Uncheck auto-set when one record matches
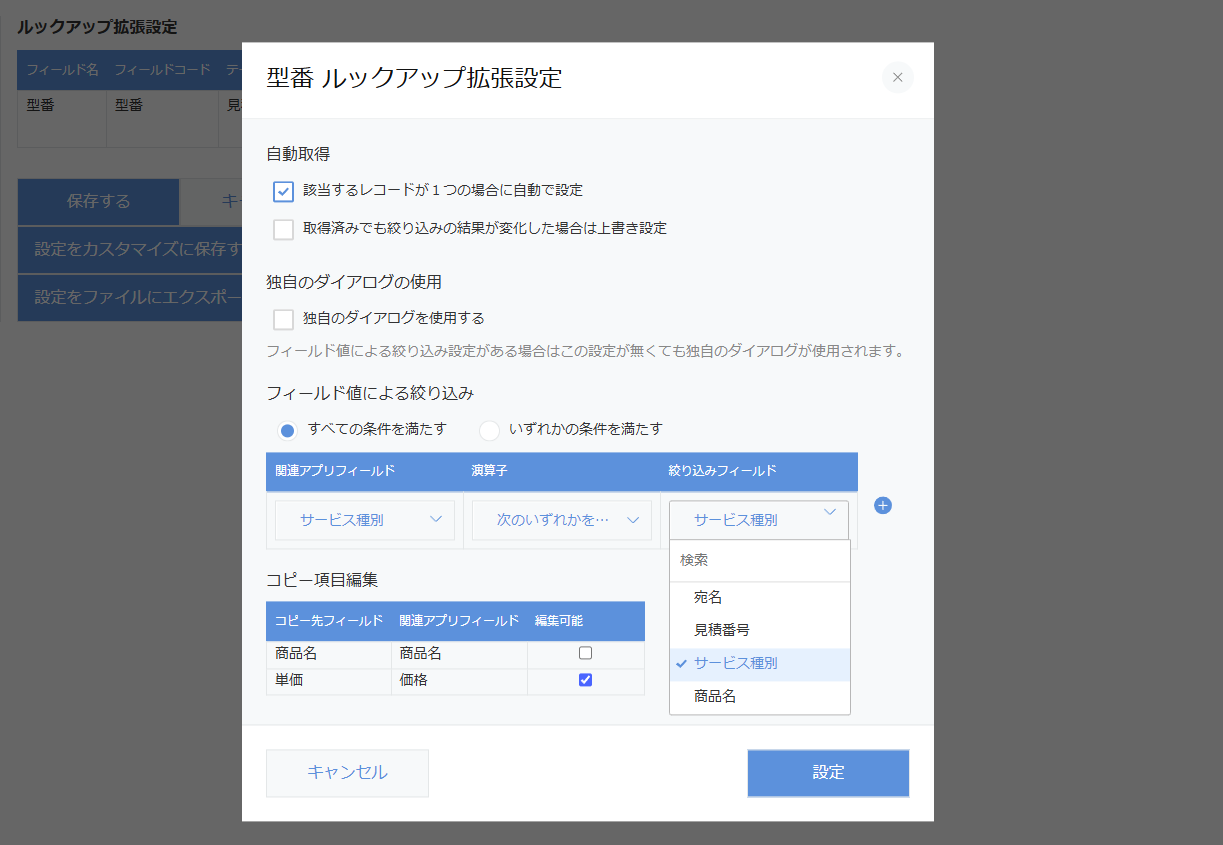Screen dimensions: 1223x845 [283, 191]
